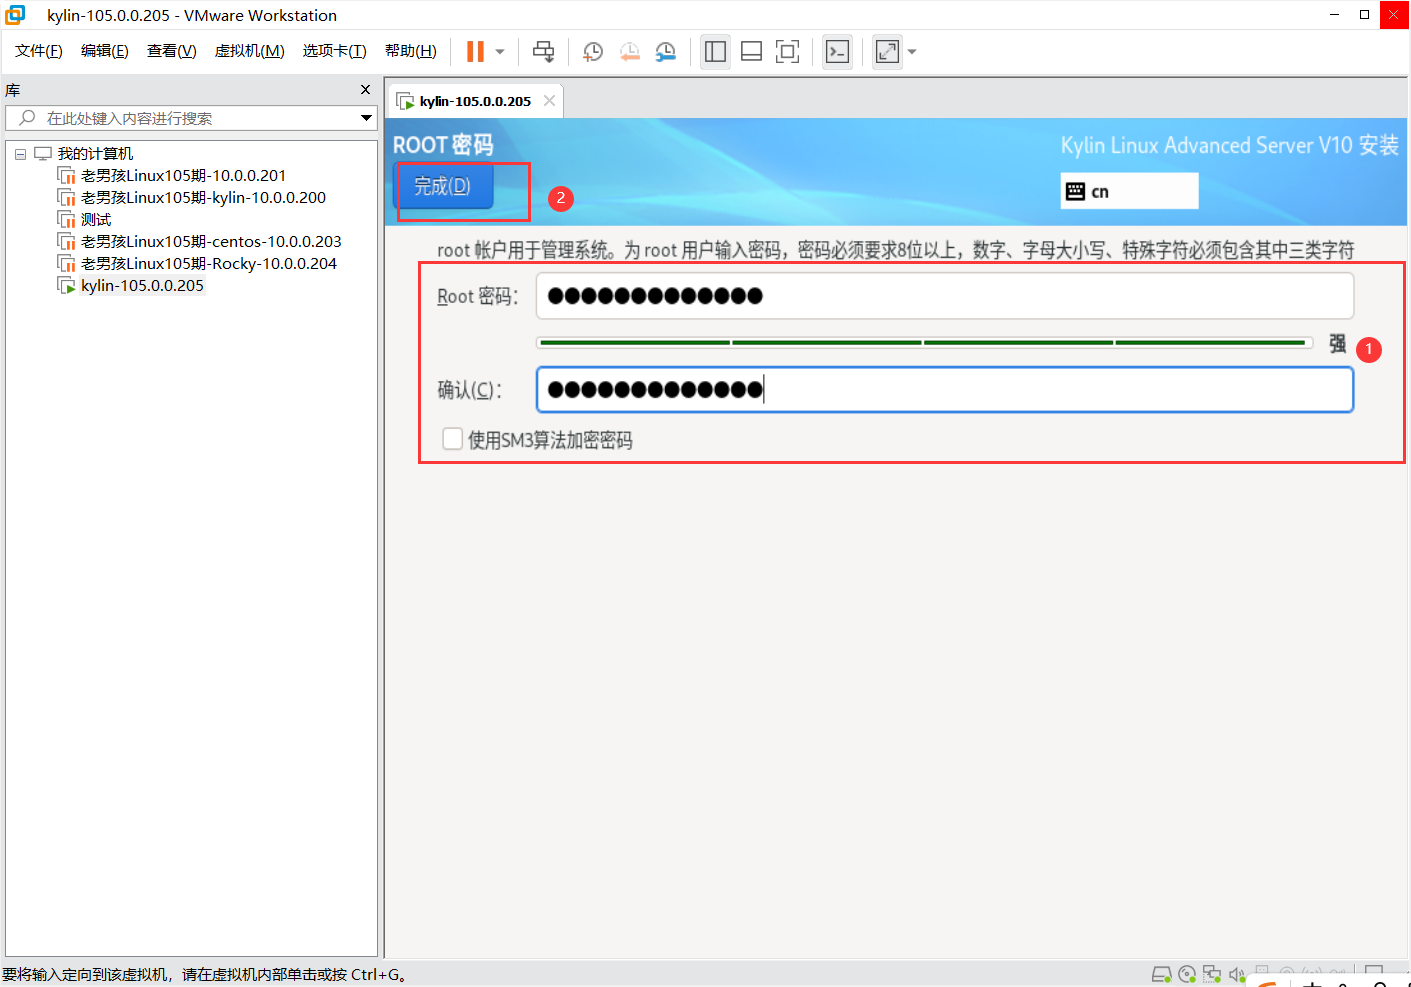The width and height of the screenshot is (1411, 987).
Task: Open the 查看(V) menu
Action: pos(171,51)
